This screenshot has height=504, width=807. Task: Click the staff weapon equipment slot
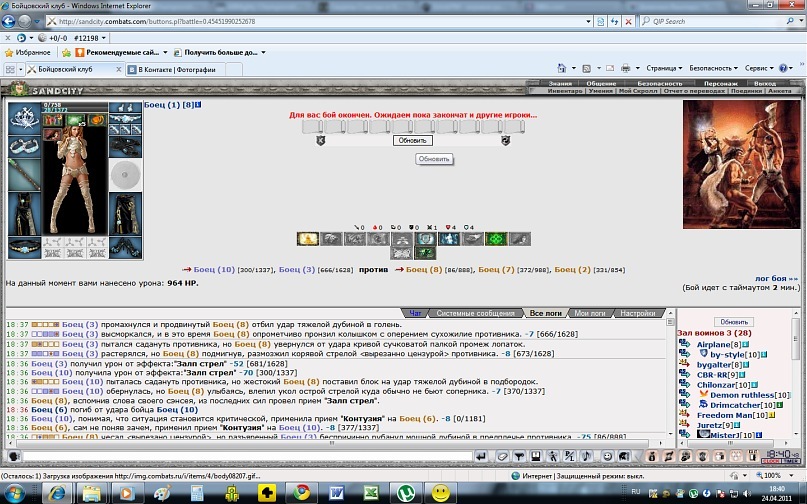24,175
